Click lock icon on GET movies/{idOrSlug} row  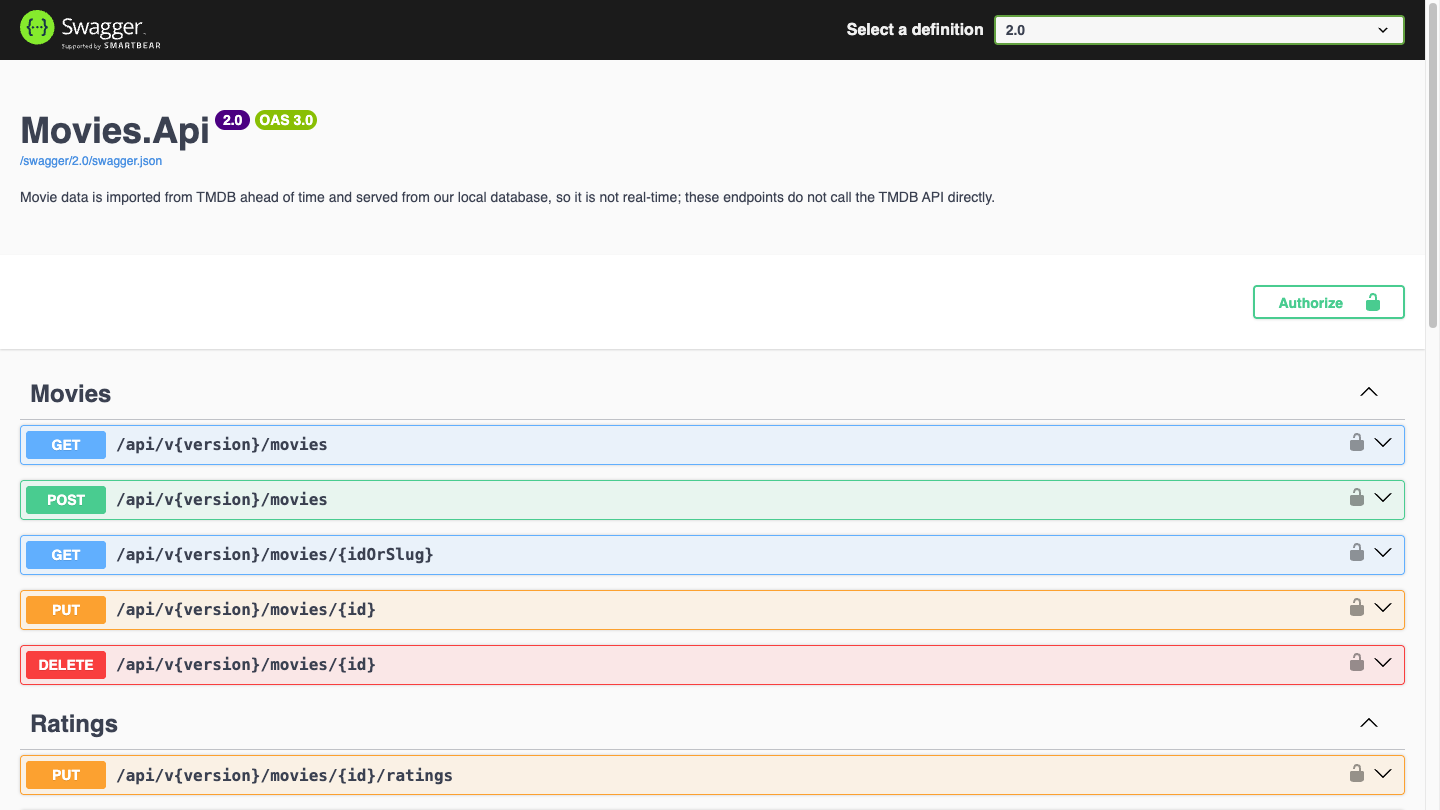coord(1357,552)
